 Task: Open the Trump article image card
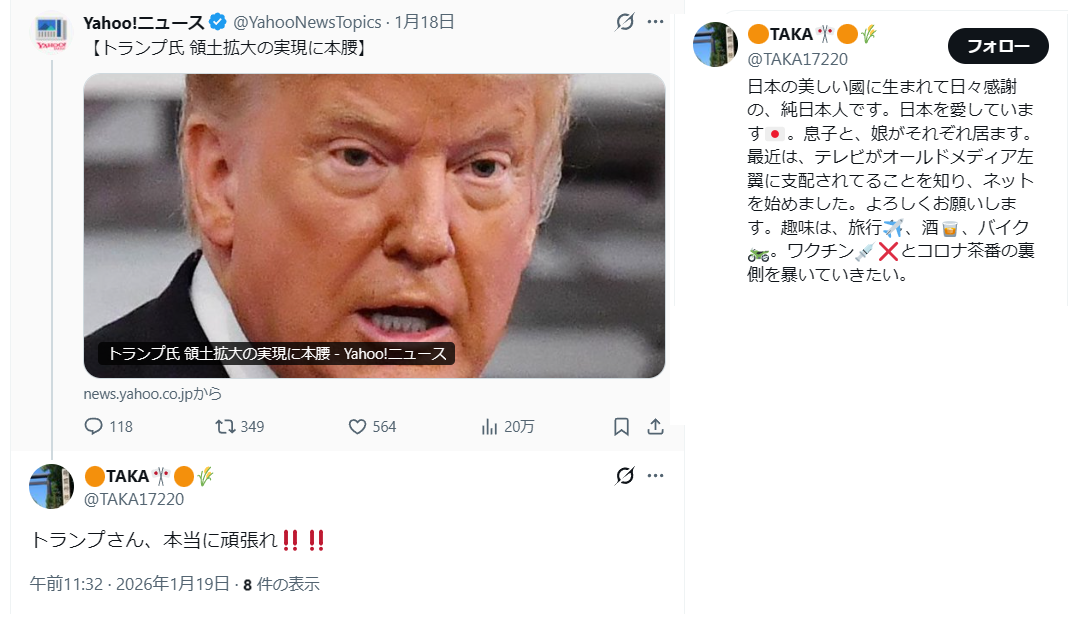click(x=374, y=225)
